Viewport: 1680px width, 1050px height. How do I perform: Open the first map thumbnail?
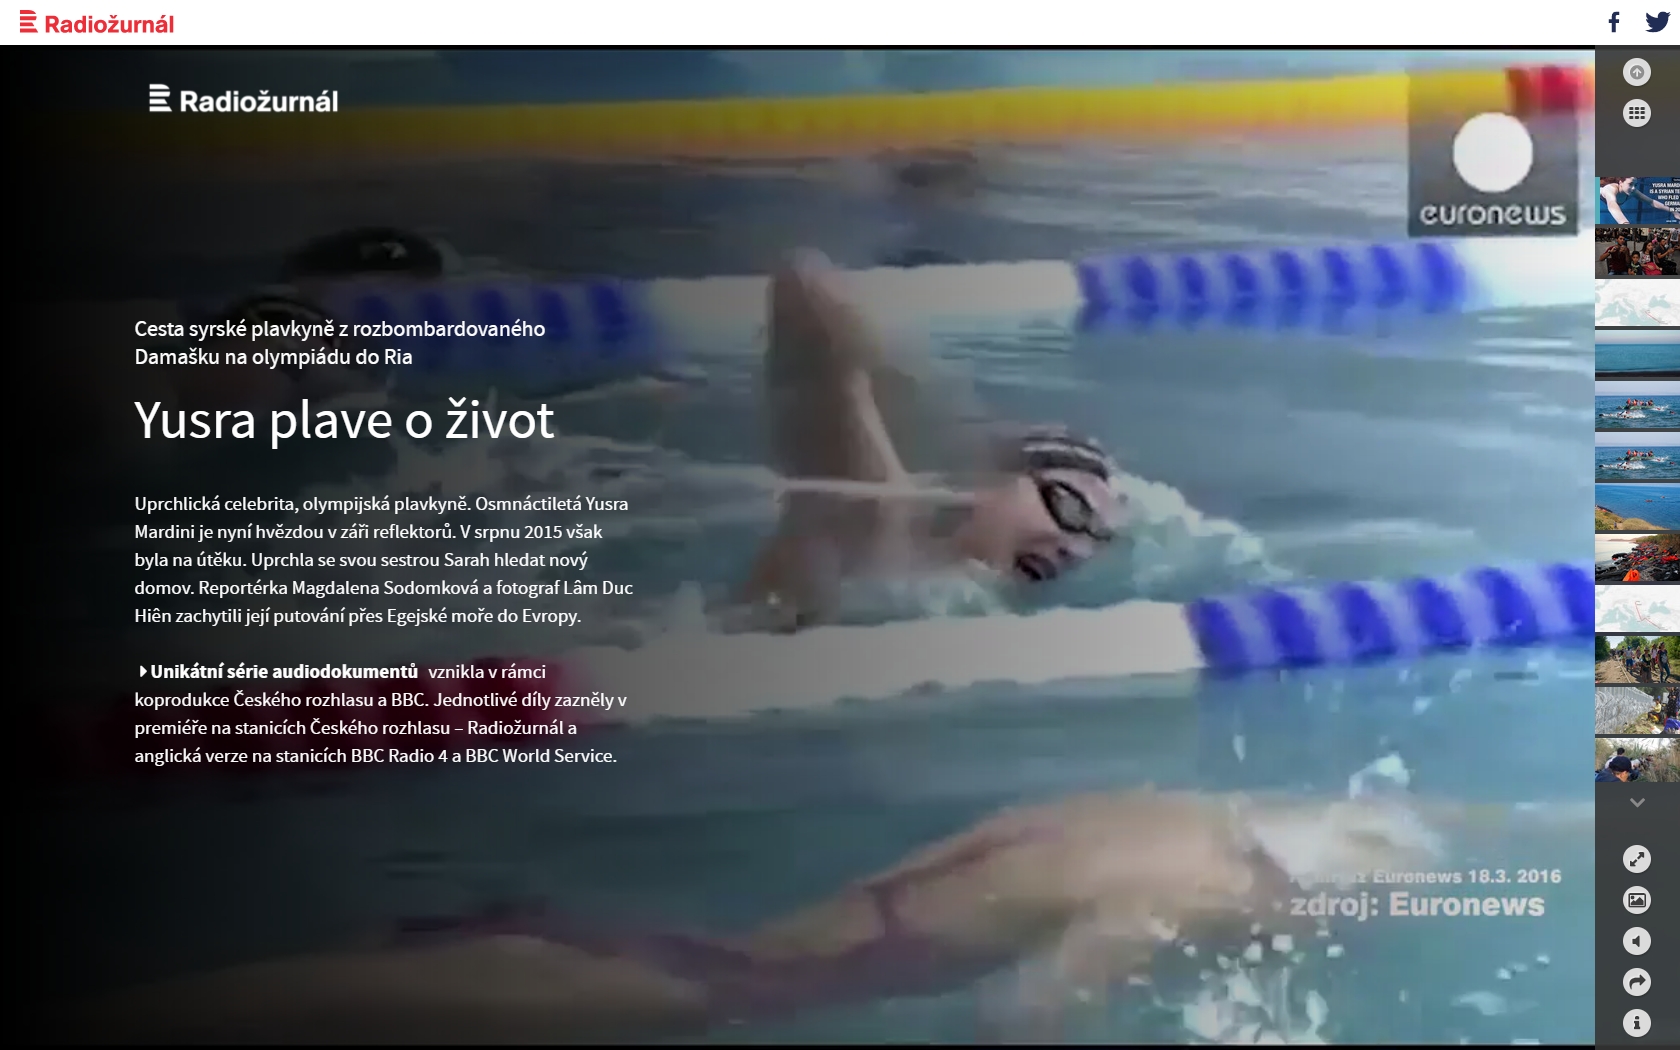click(1637, 303)
